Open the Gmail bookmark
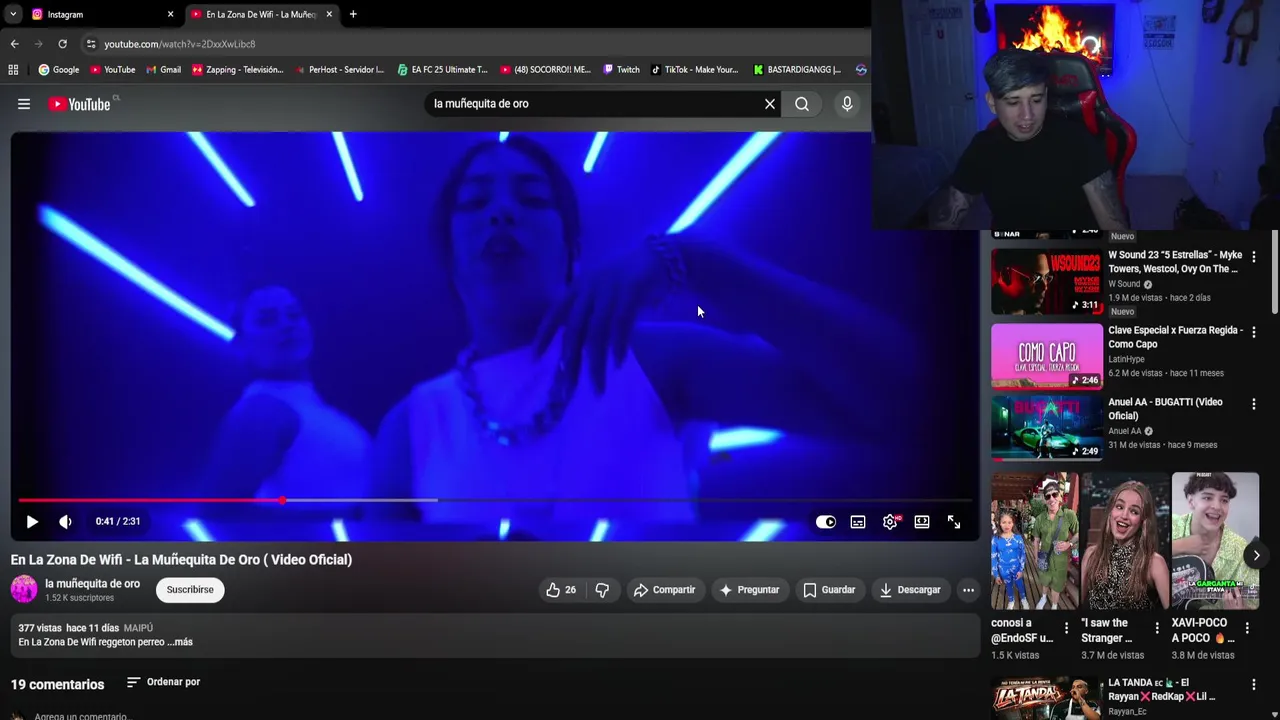The width and height of the screenshot is (1280, 720). click(x=164, y=70)
